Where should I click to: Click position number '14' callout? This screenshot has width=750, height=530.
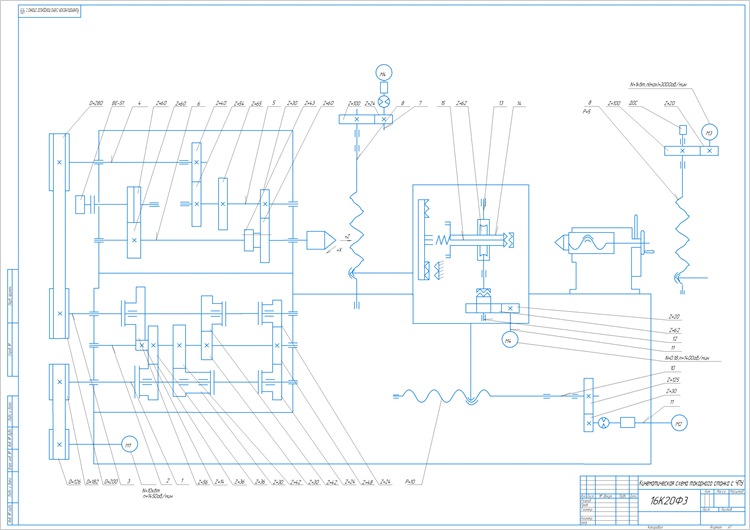(519, 103)
